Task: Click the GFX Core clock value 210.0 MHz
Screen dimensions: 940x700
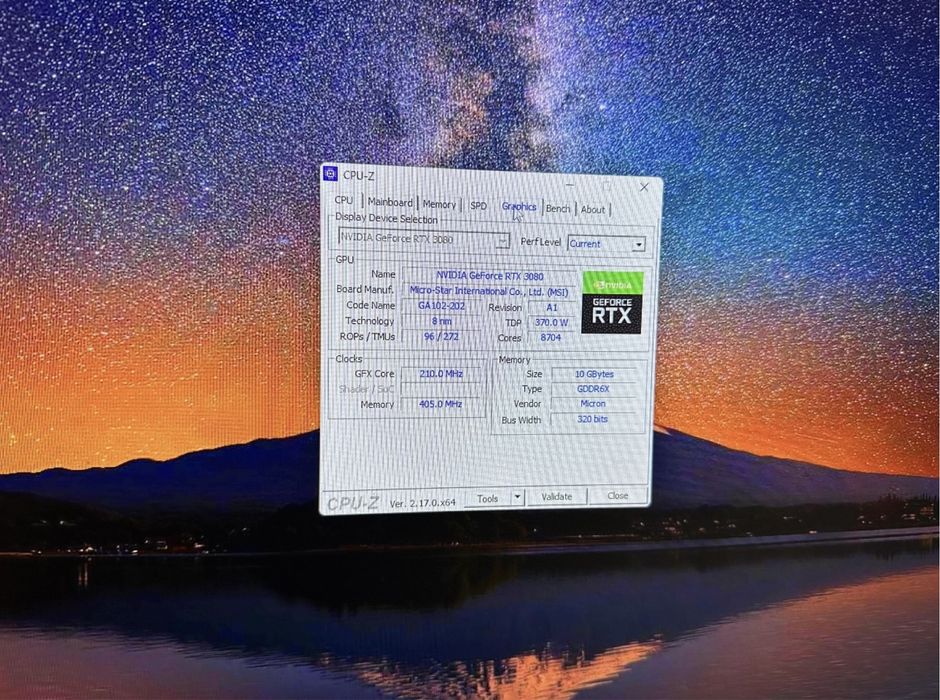Action: pyautogui.click(x=441, y=374)
